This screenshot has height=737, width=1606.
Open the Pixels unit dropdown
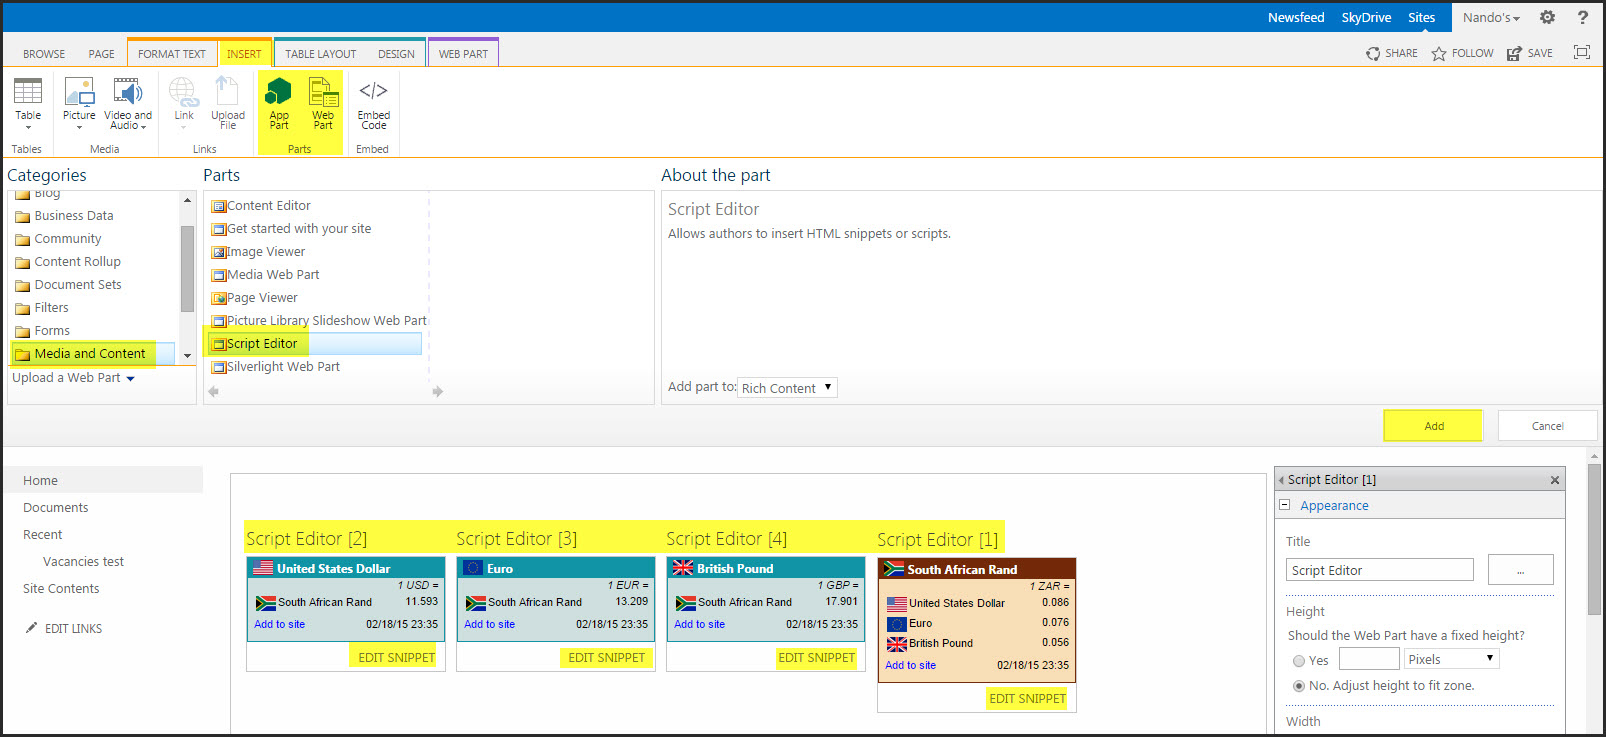[x=1451, y=659]
